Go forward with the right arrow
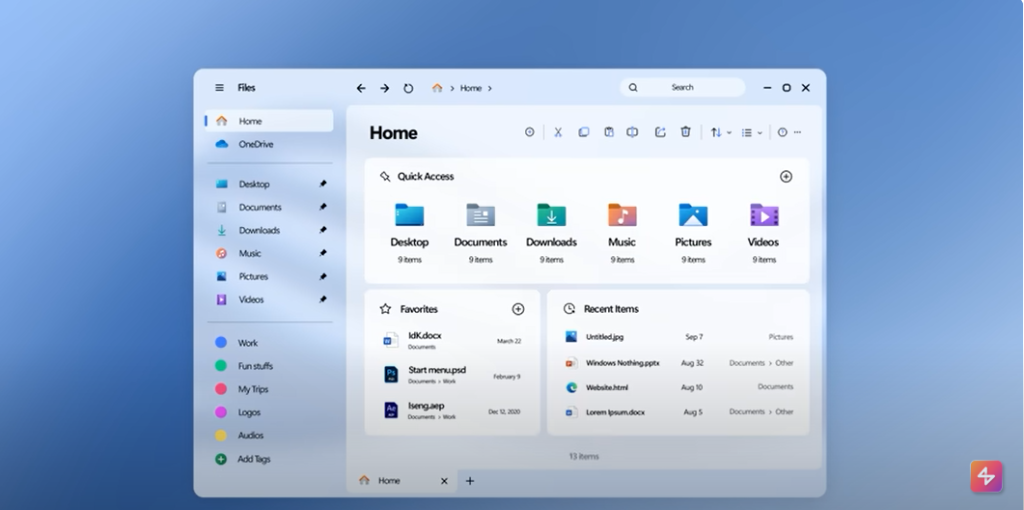This screenshot has height=510, width=1024. point(385,88)
